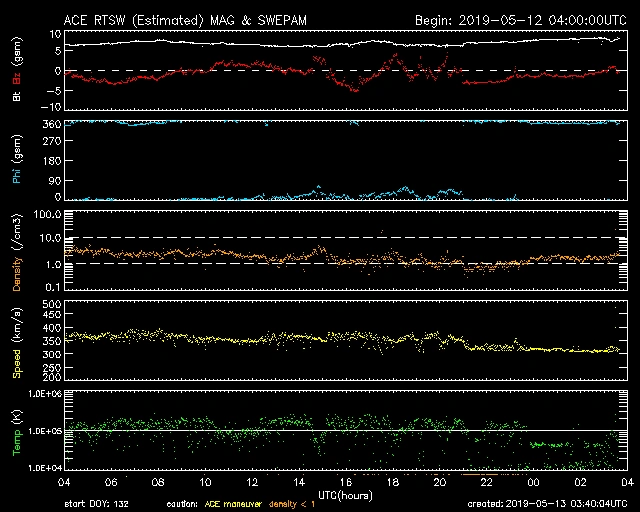Click the yellow Speed (km/s) axis label
This screenshot has width=640, height=512.
(x=16, y=343)
